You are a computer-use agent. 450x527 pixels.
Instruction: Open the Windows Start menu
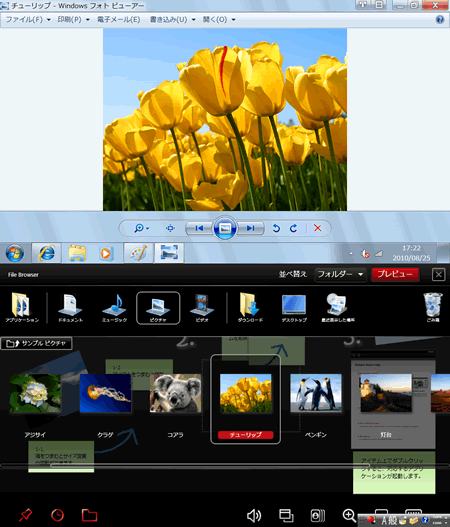(14, 253)
